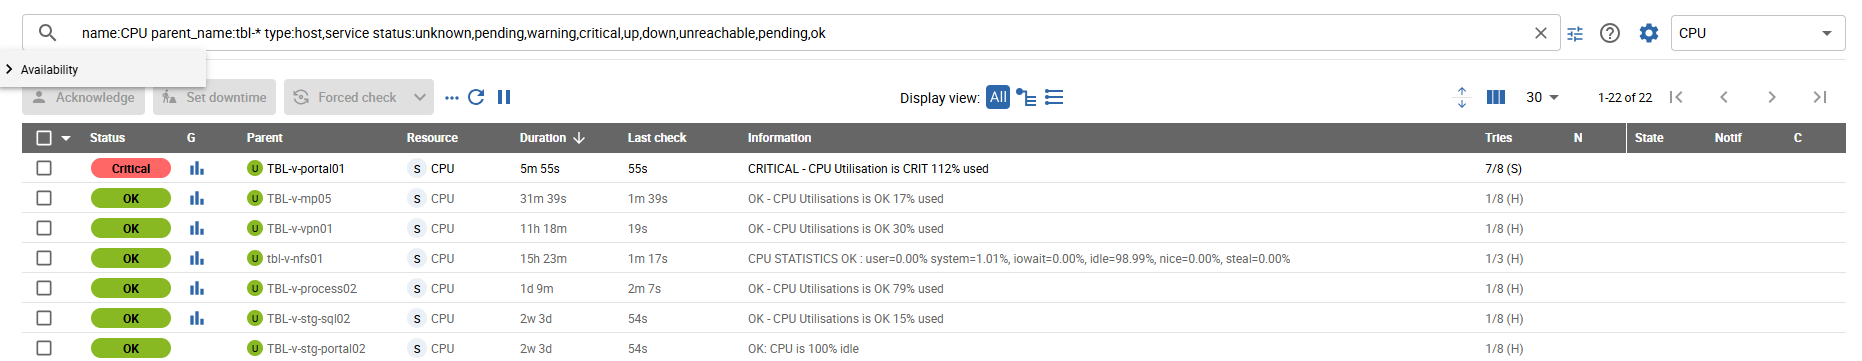The height and width of the screenshot is (361, 1862).
Task: Check the TBL-v-portal01 row checkbox
Action: click(44, 168)
